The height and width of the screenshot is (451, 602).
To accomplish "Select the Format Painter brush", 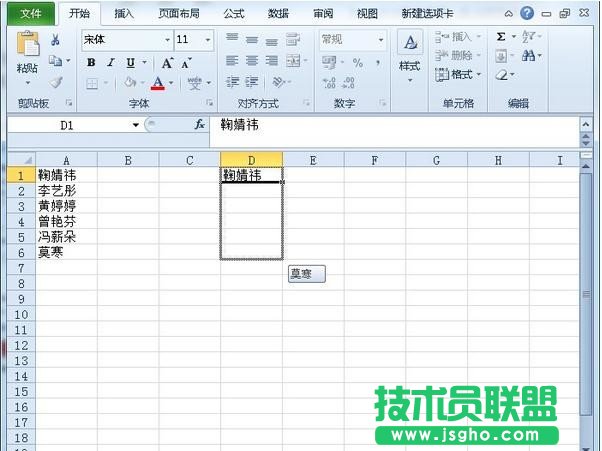I will [56, 82].
